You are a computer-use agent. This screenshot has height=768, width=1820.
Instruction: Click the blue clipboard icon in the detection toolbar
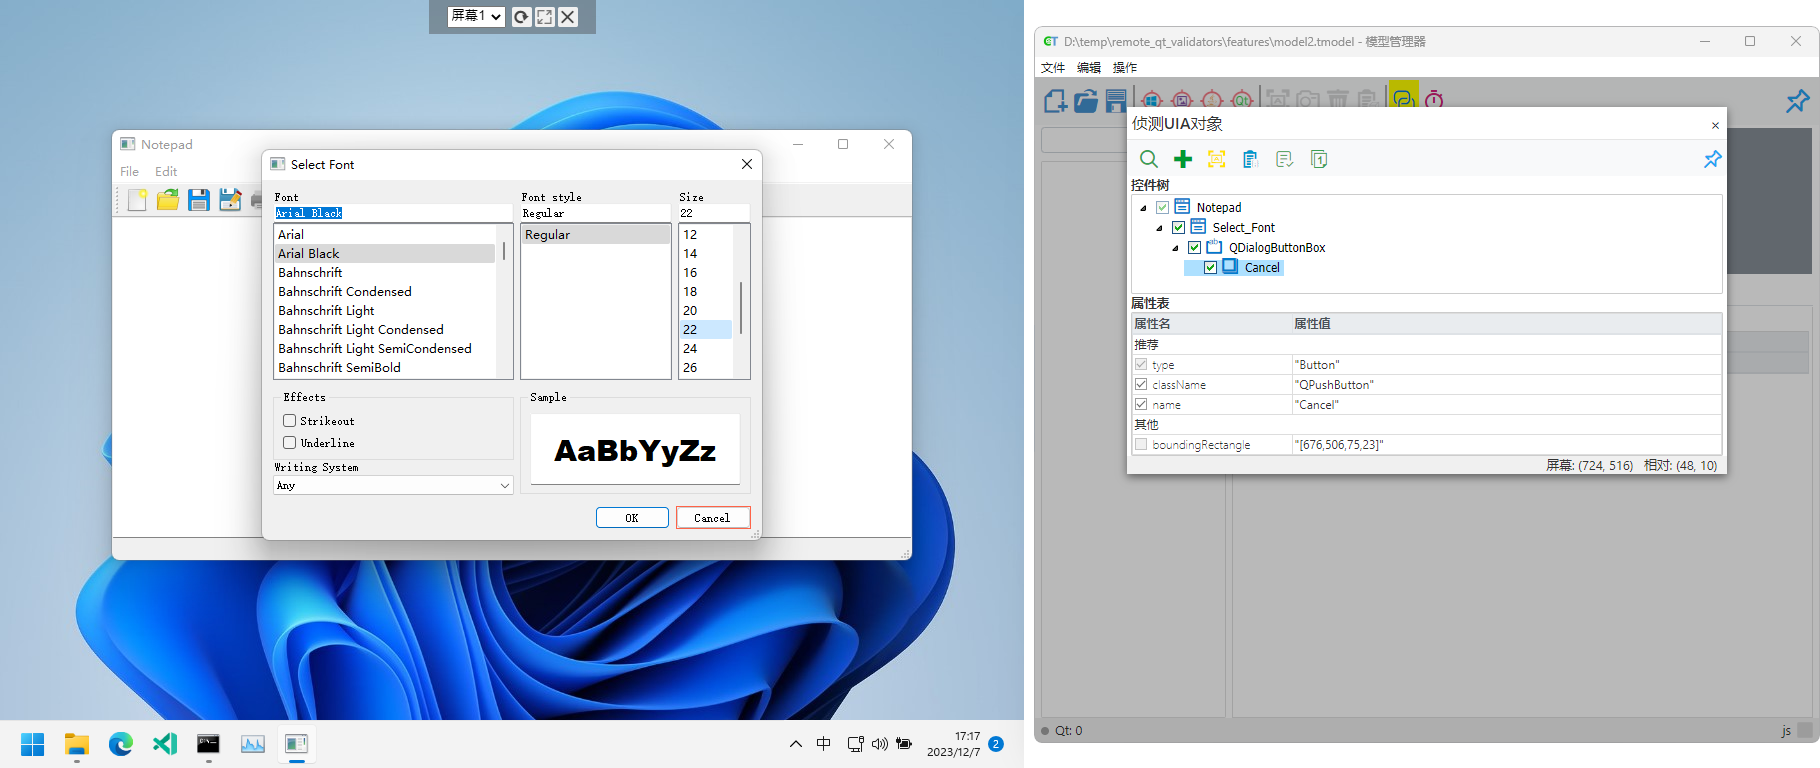1250,159
